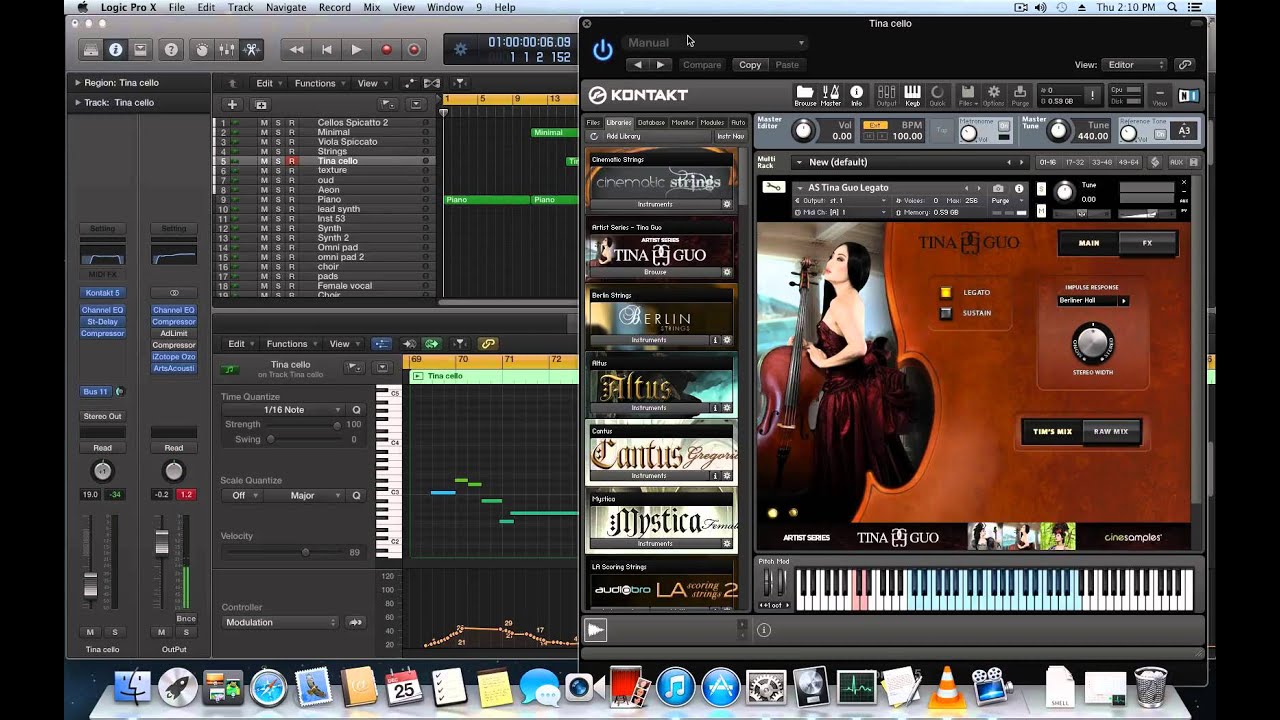The image size is (1280, 720).
Task: Switch to Kontakt Files tab
Action: pyautogui.click(x=593, y=123)
